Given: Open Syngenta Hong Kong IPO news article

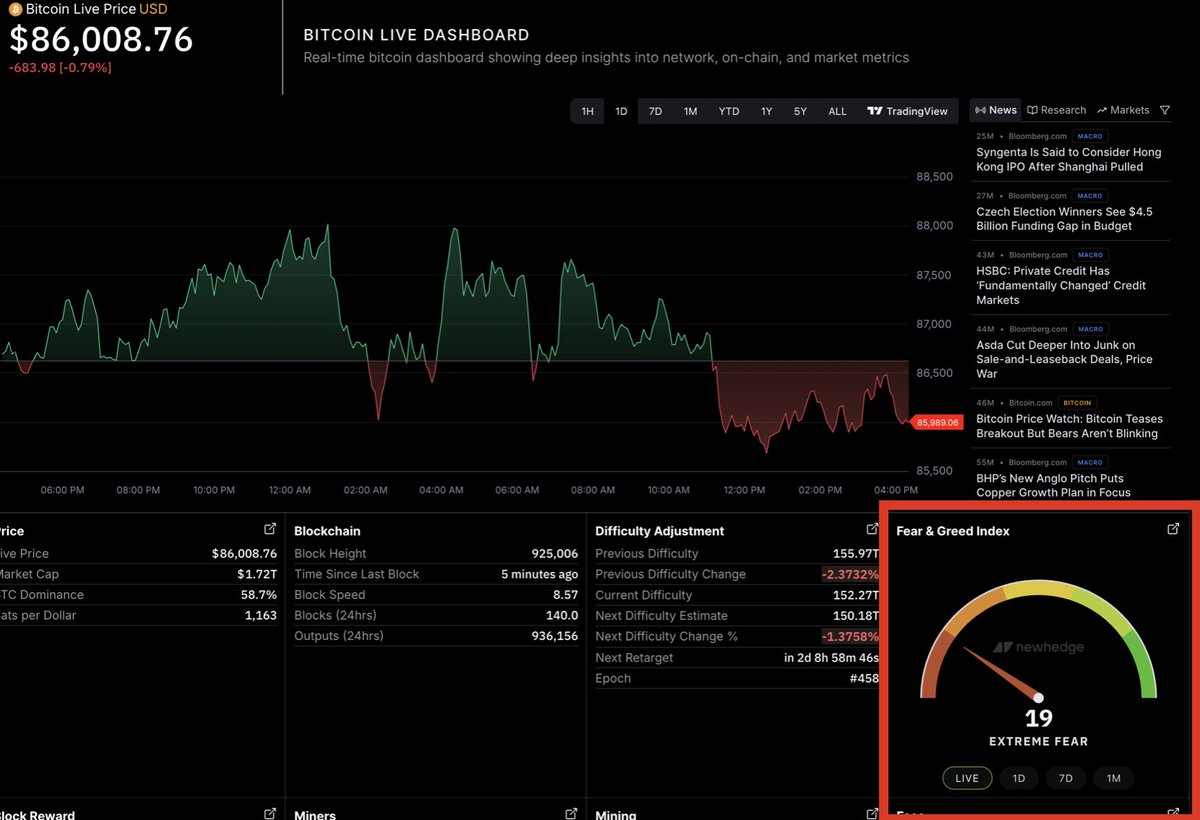Looking at the screenshot, I should tap(1069, 159).
